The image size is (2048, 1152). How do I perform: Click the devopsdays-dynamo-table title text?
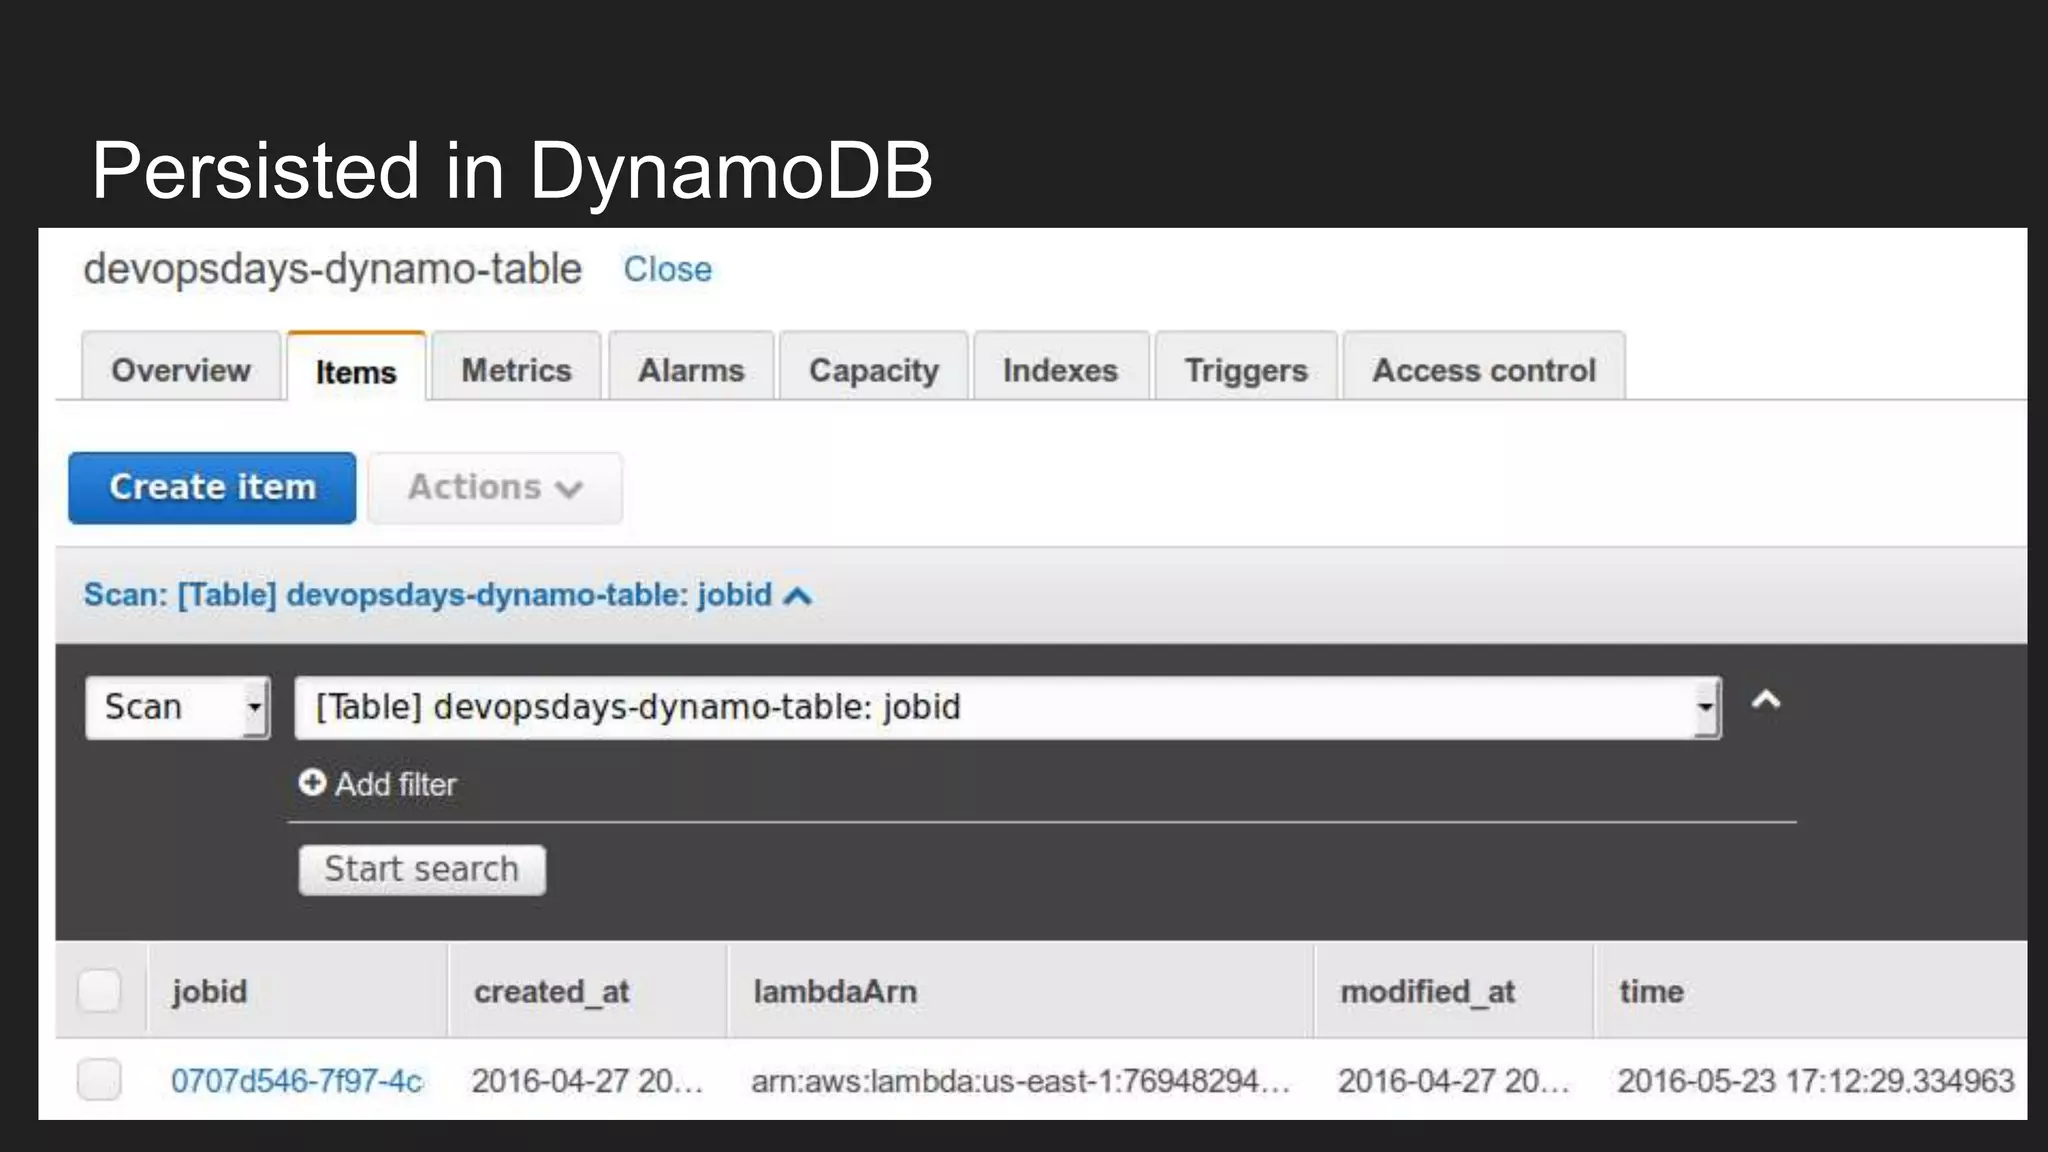(332, 269)
